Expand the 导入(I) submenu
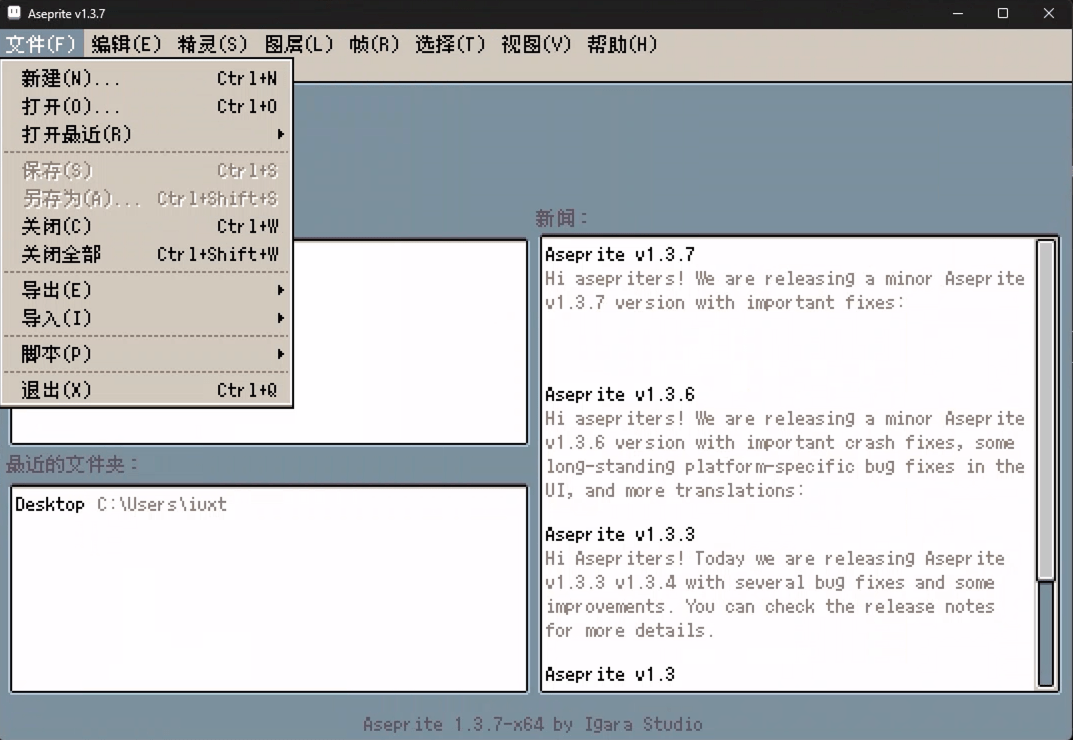This screenshot has width=1073, height=740. pos(147,318)
